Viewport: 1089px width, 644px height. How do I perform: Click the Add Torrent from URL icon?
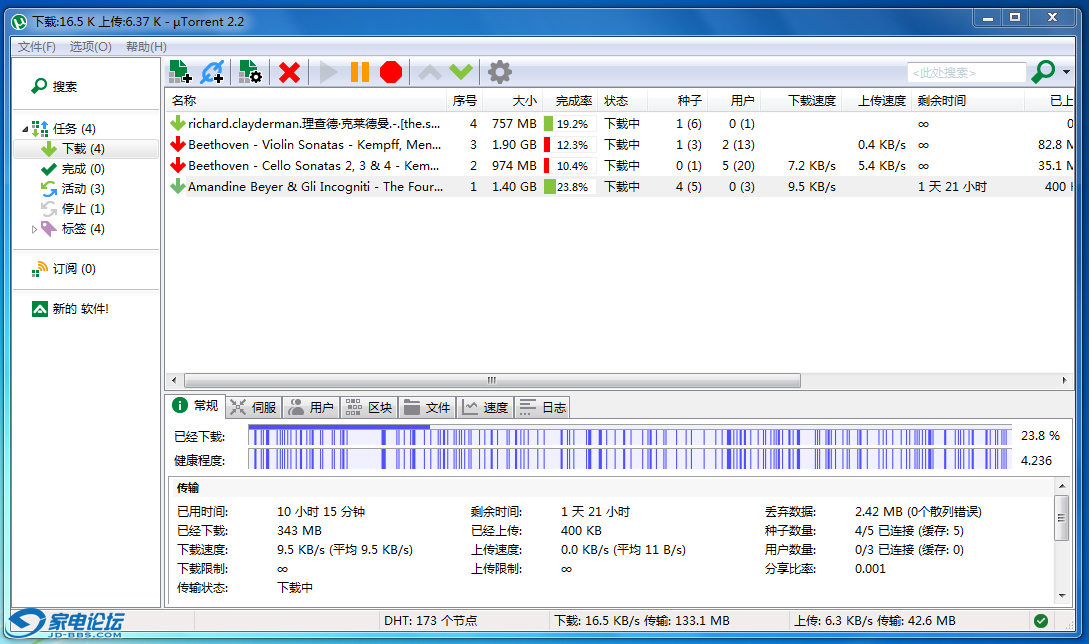[212, 72]
